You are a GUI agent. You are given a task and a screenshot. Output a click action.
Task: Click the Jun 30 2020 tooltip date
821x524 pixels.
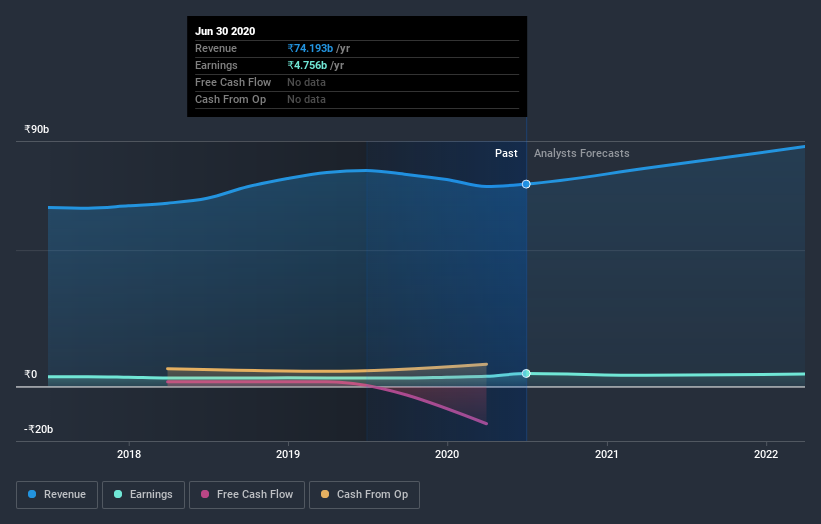pyautogui.click(x=225, y=31)
